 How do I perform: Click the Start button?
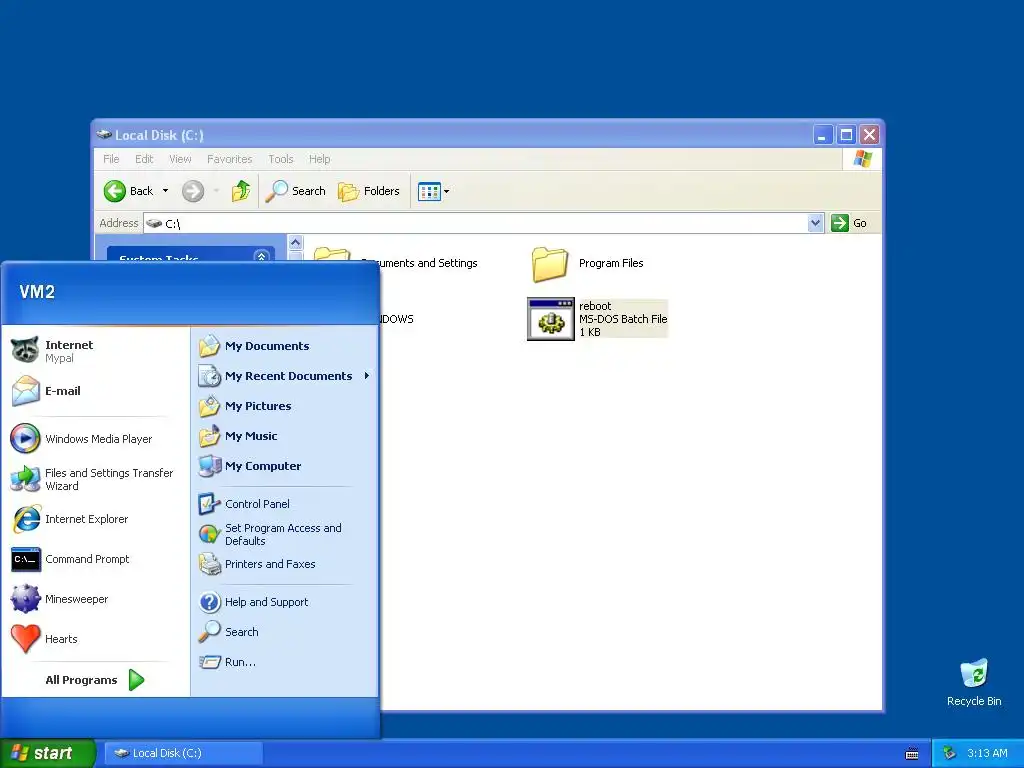point(47,753)
